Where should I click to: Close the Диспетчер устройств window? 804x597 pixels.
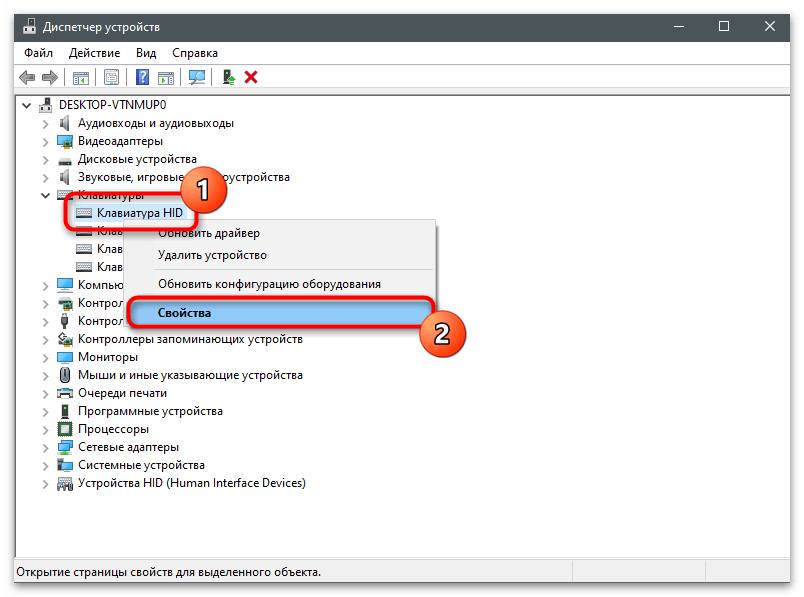[769, 26]
